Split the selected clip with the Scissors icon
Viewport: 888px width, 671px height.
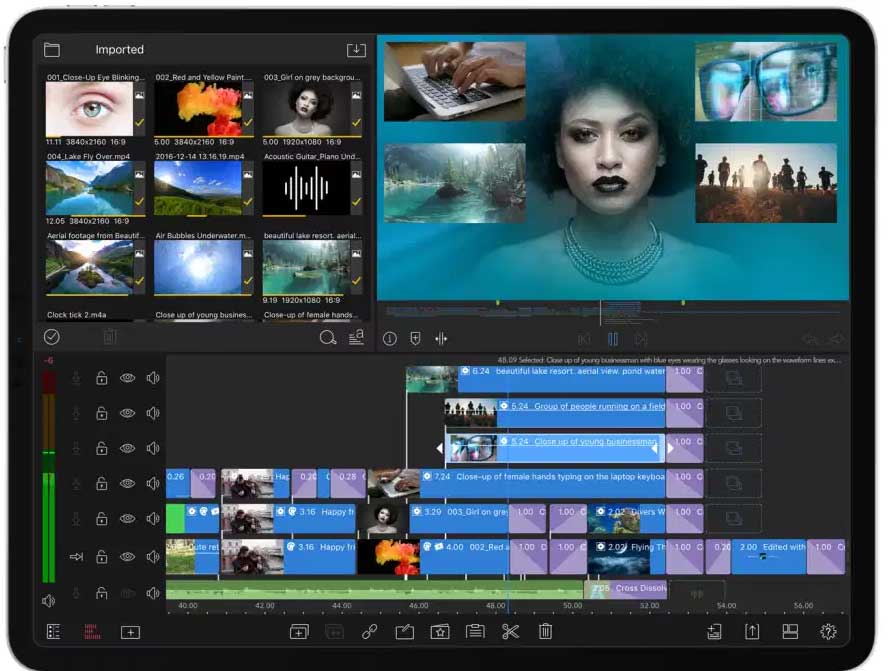pyautogui.click(x=510, y=632)
